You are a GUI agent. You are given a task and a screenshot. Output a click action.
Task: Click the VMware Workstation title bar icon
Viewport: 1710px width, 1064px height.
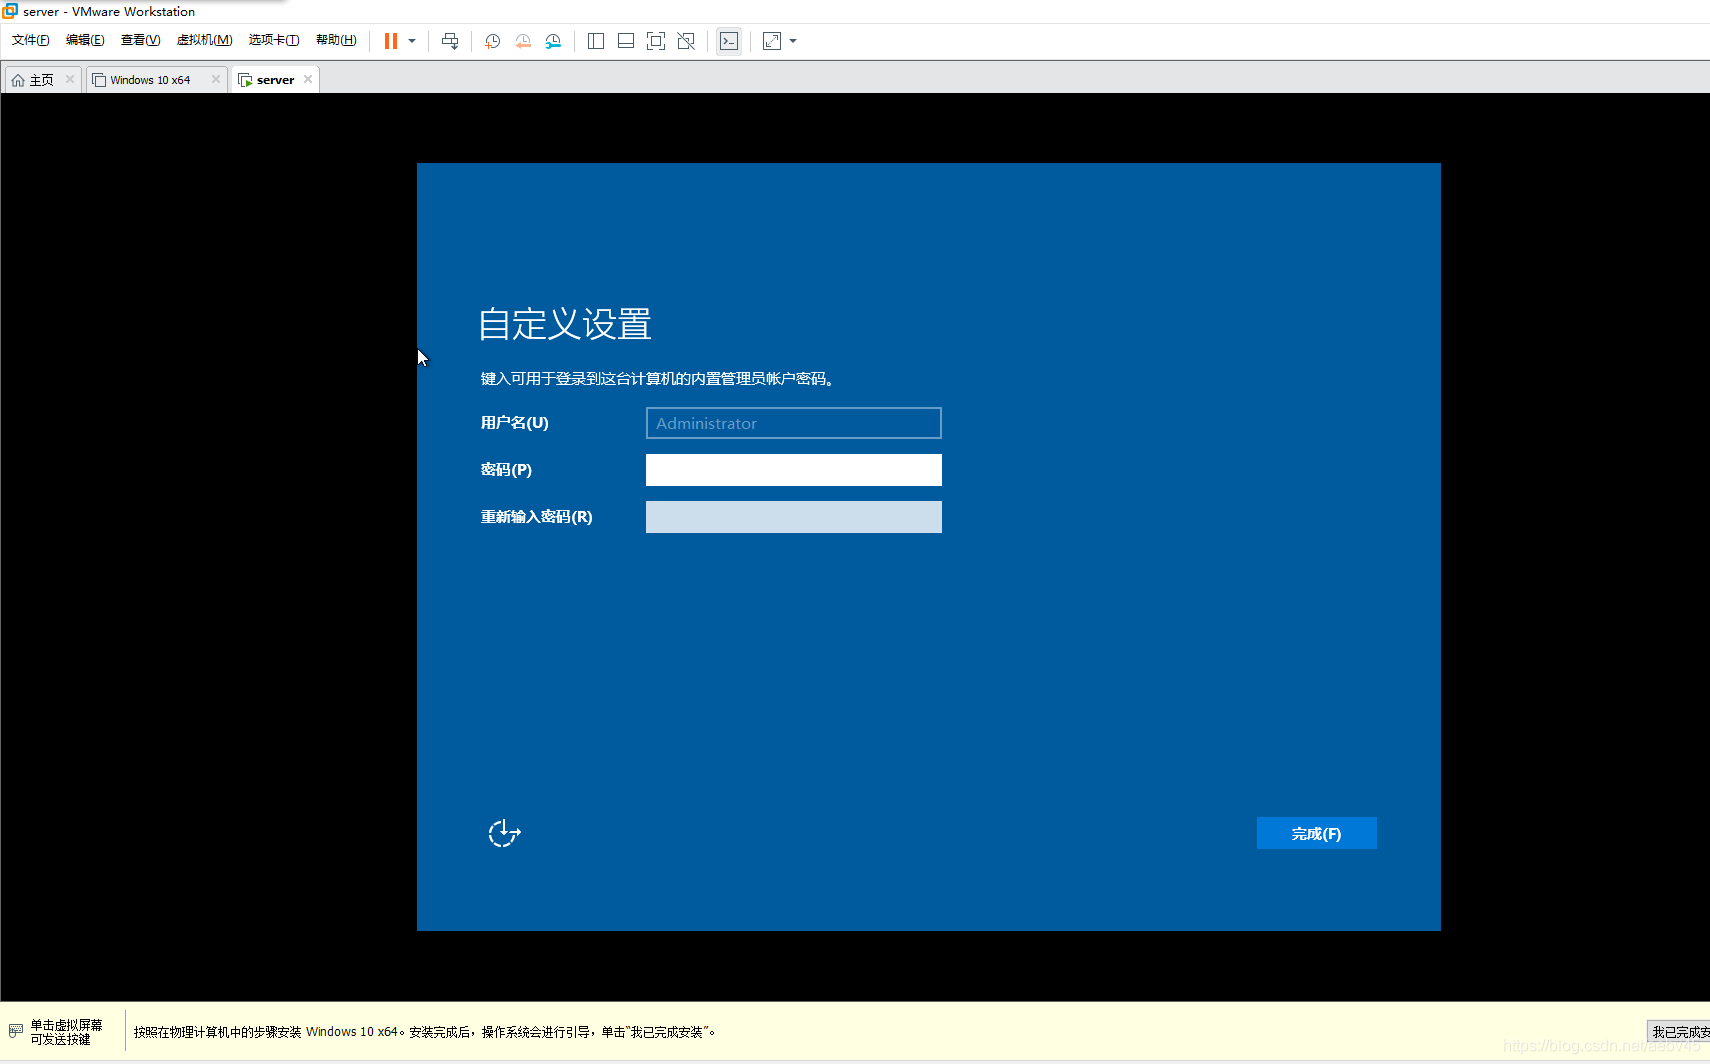10,11
